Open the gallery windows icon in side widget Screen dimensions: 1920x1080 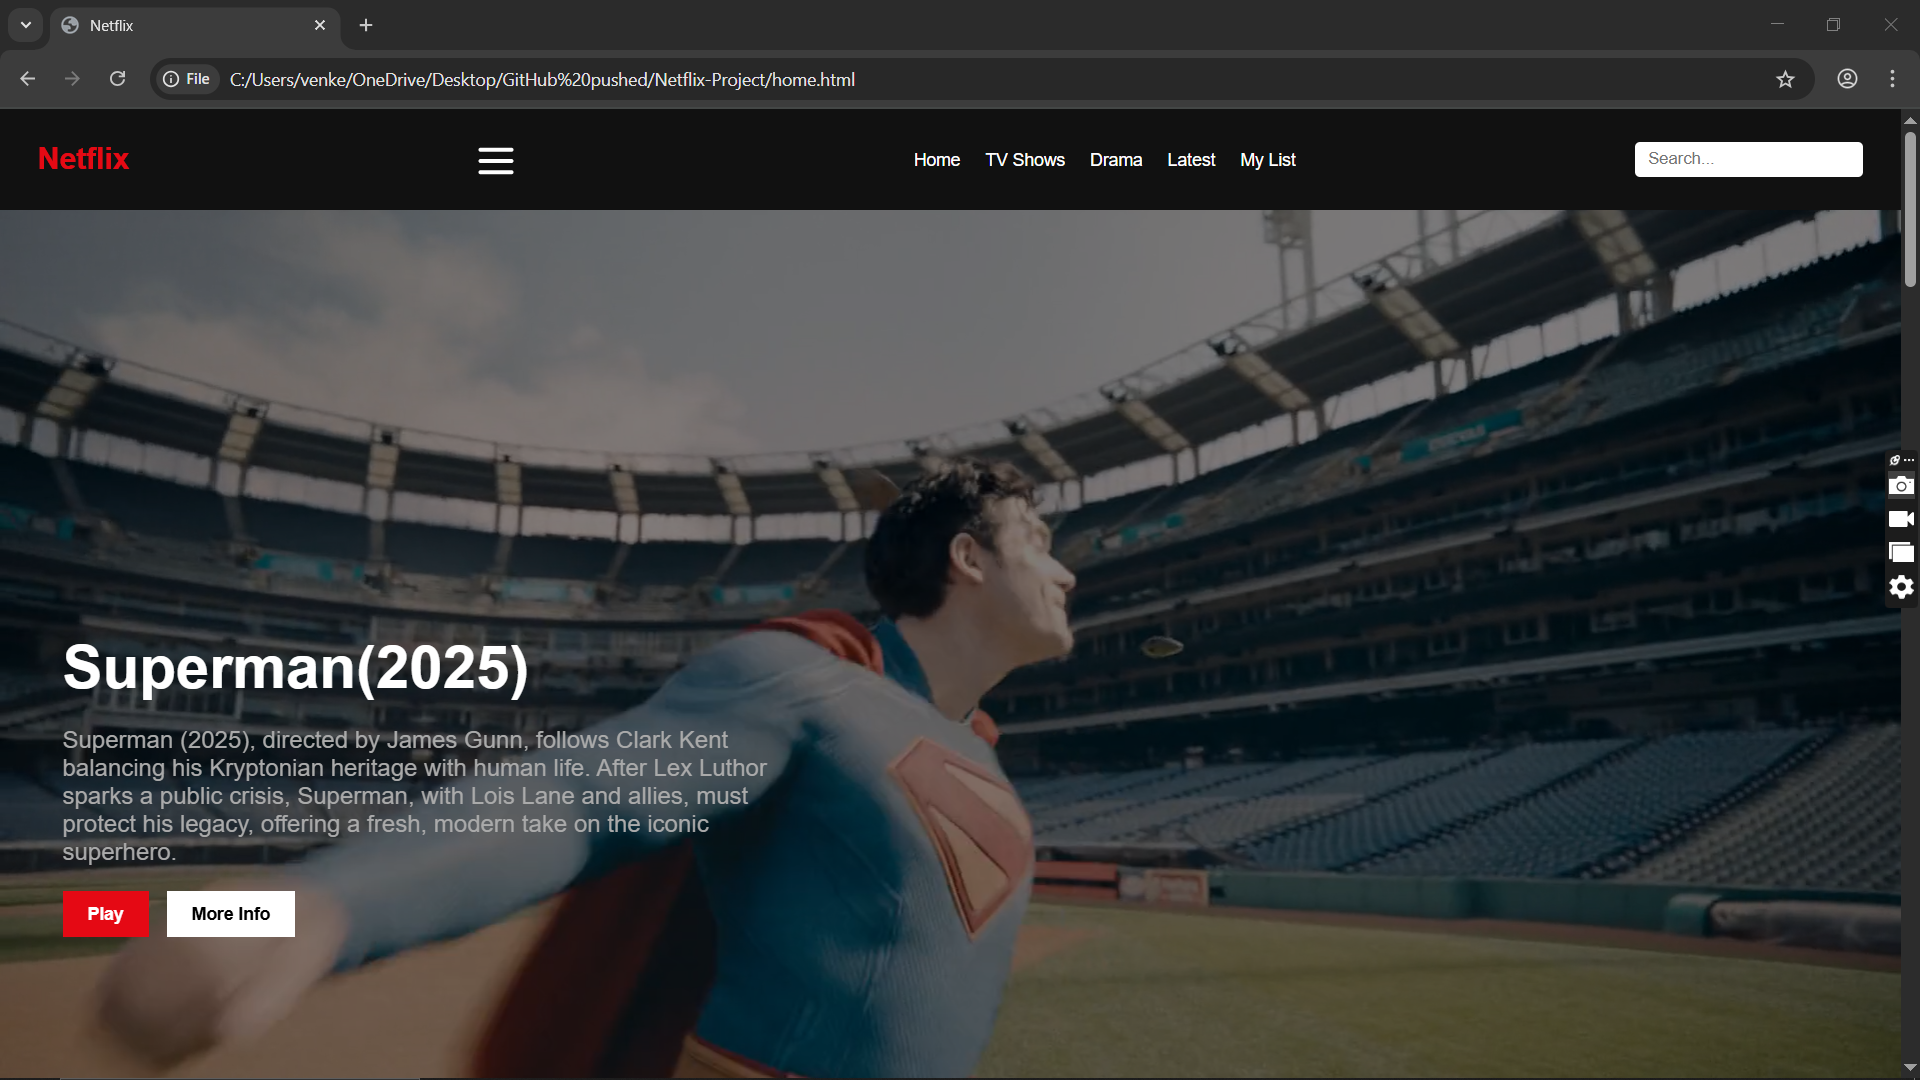(x=1901, y=553)
